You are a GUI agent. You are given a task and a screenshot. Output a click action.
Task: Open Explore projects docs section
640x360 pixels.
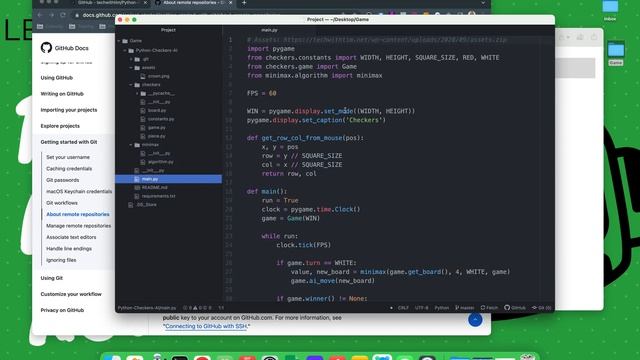(x=60, y=126)
